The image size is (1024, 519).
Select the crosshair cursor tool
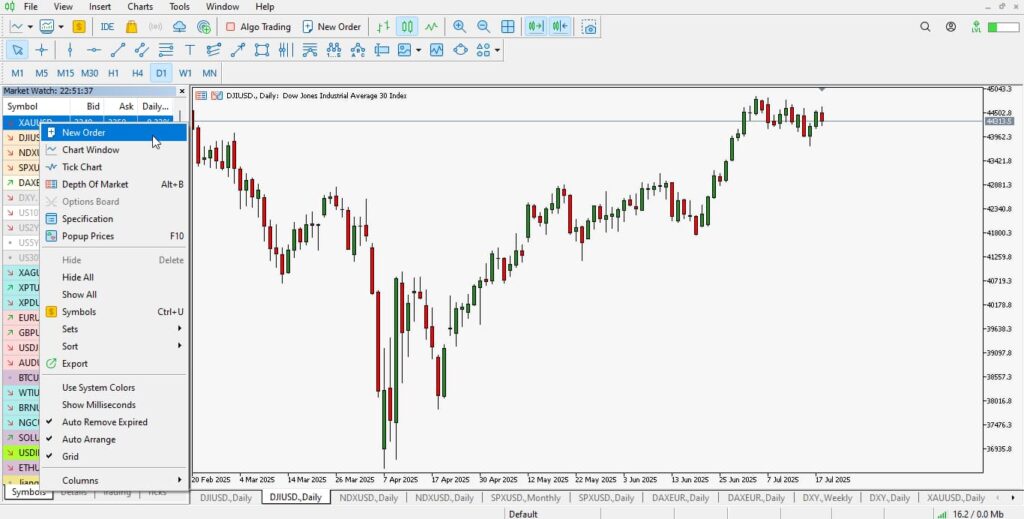(x=41, y=50)
